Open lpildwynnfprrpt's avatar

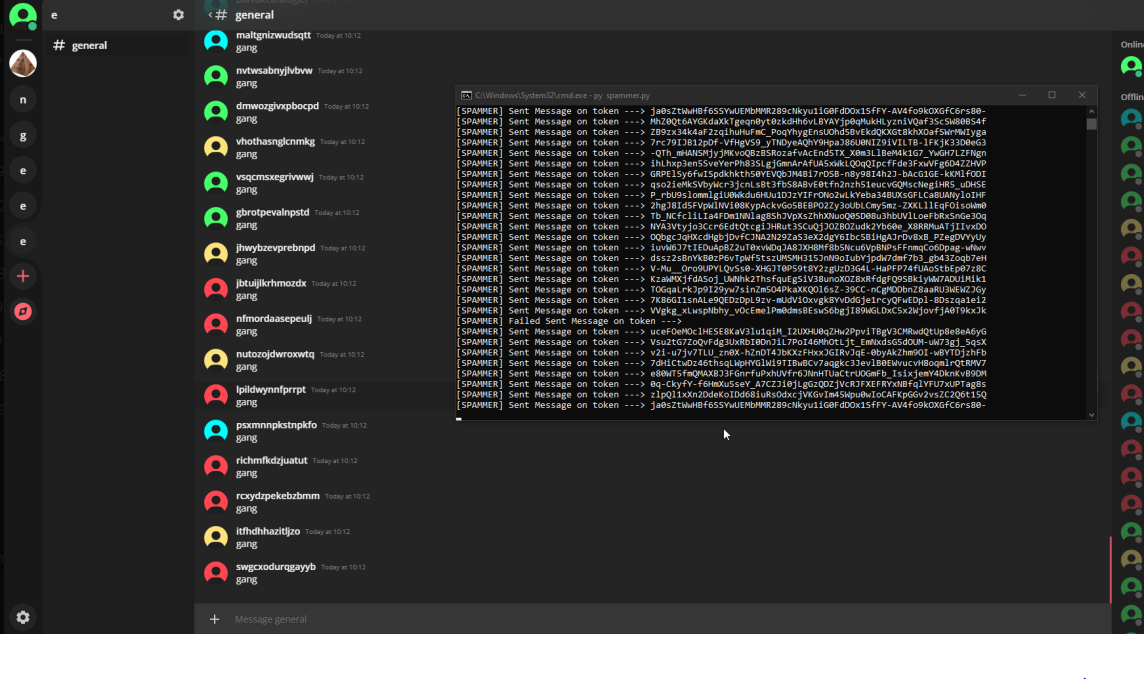click(x=215, y=395)
